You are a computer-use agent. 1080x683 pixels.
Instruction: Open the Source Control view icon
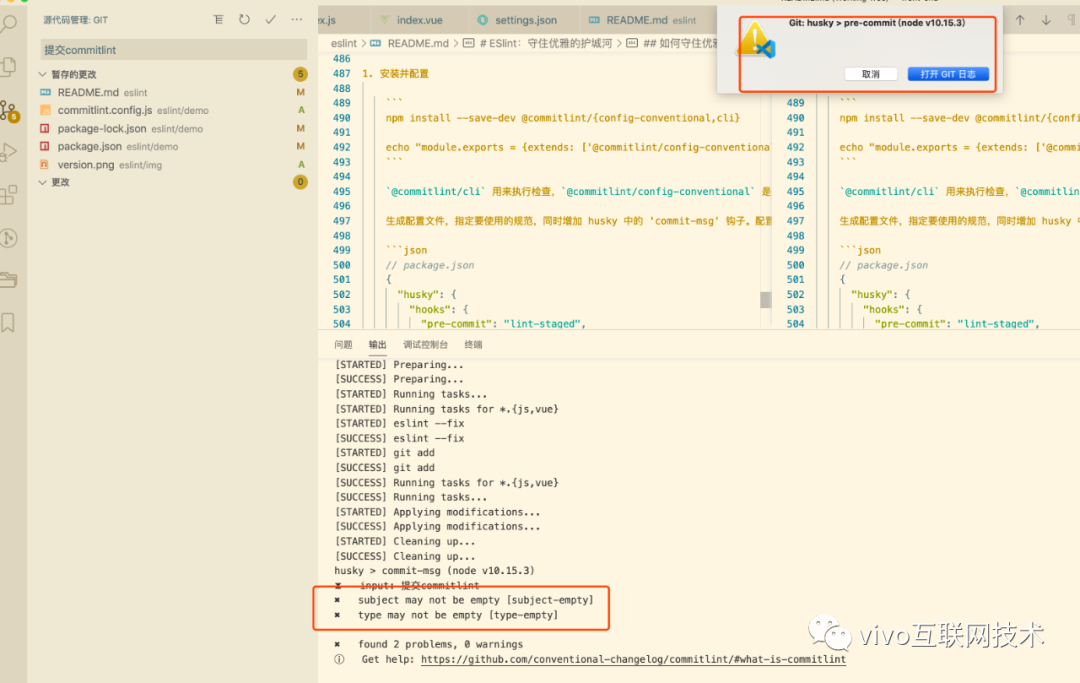click(9, 110)
